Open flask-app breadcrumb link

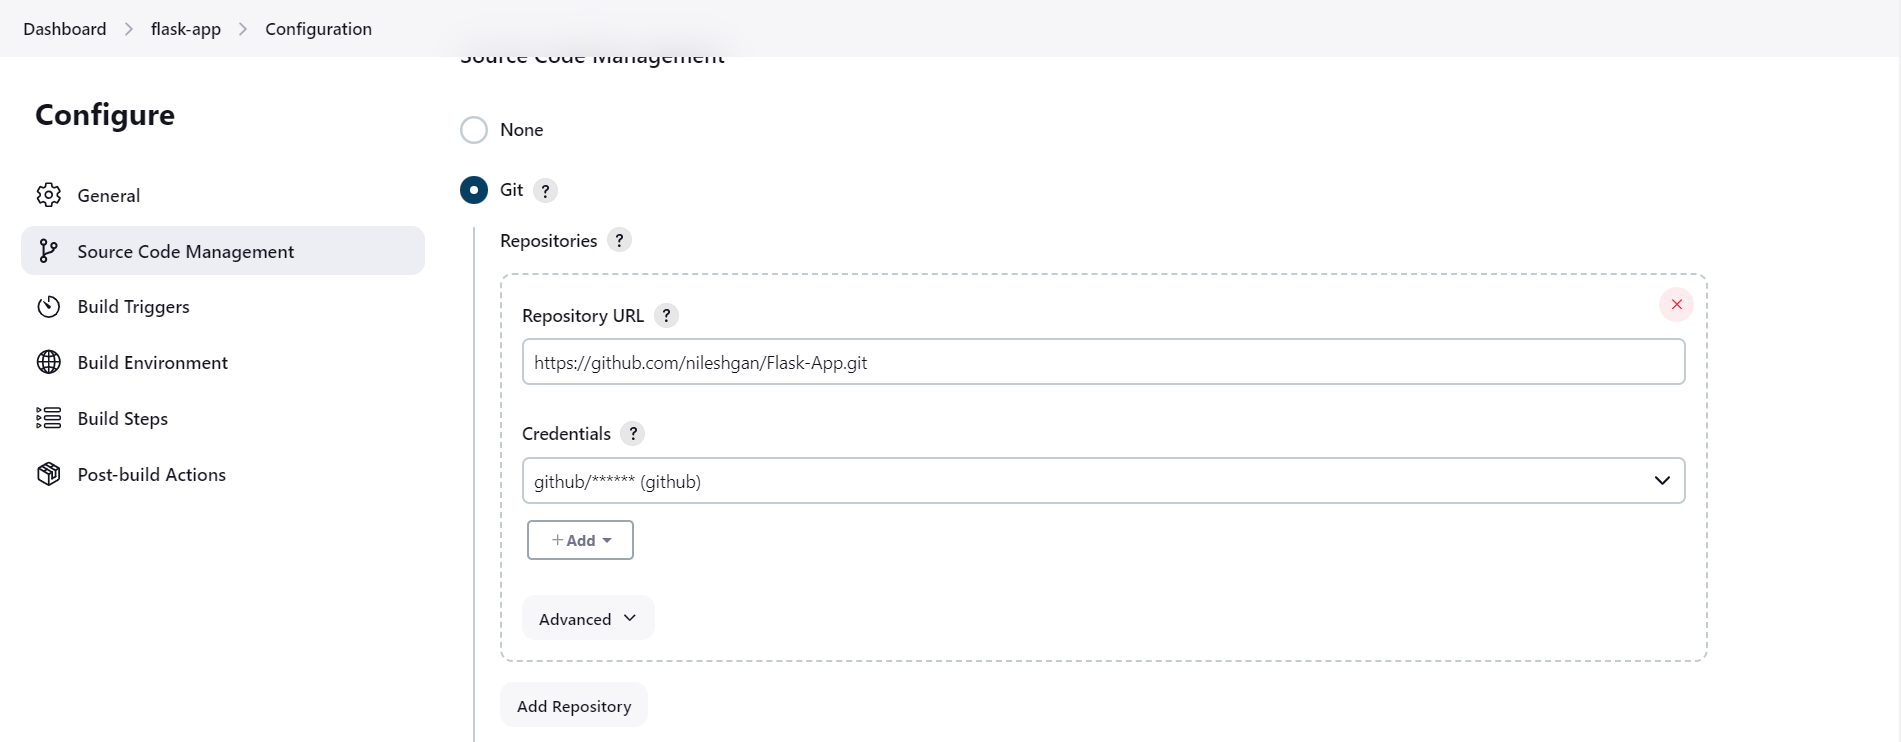[x=186, y=29]
